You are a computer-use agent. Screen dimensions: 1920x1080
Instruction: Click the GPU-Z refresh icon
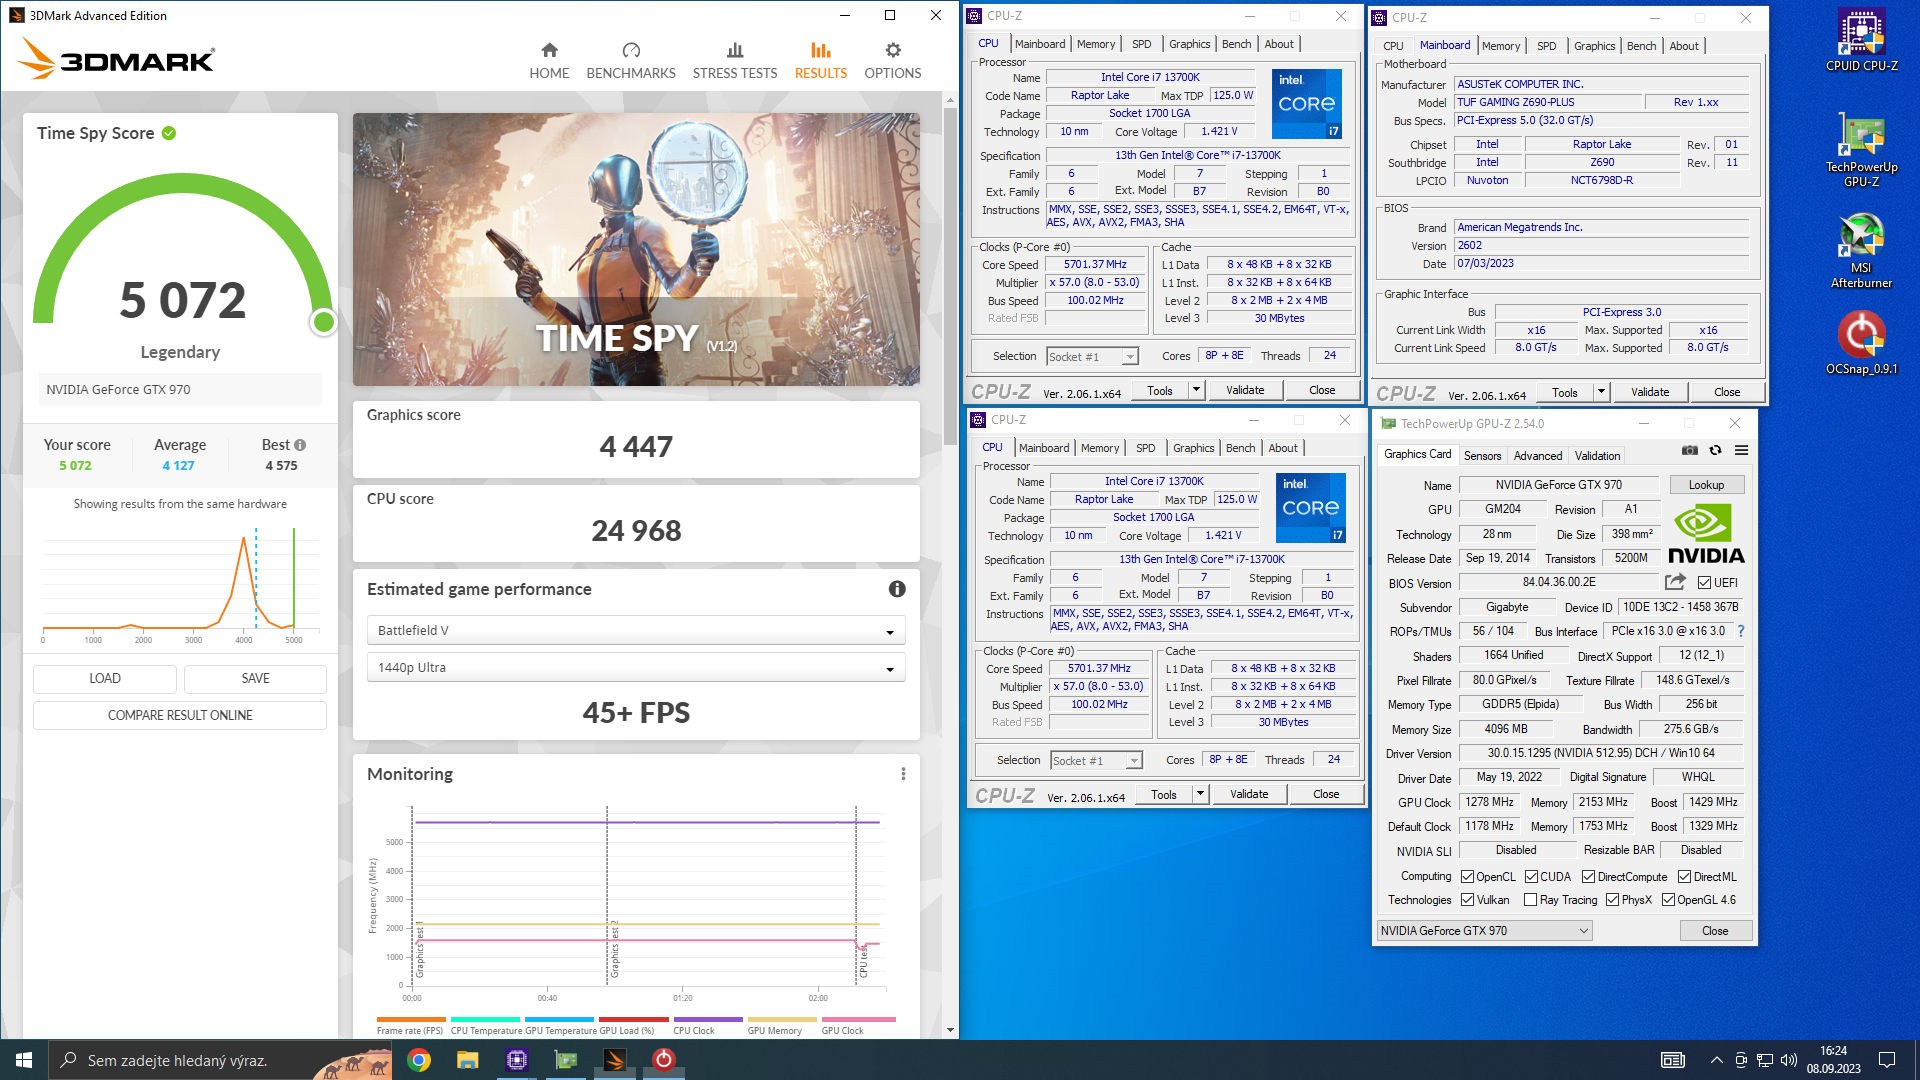[1715, 451]
